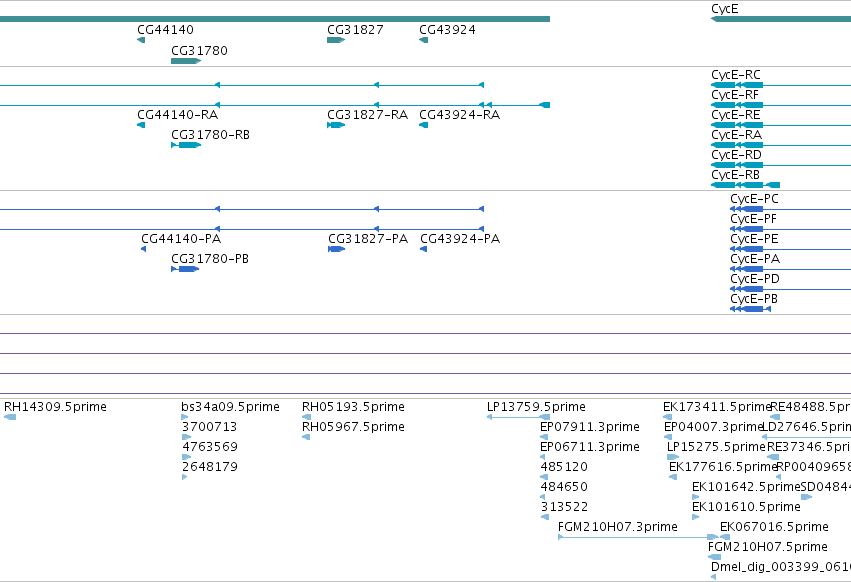Screen dimensions: 851x582
Task: Click the RH05967.5prime EST label
Action: [x=353, y=427]
